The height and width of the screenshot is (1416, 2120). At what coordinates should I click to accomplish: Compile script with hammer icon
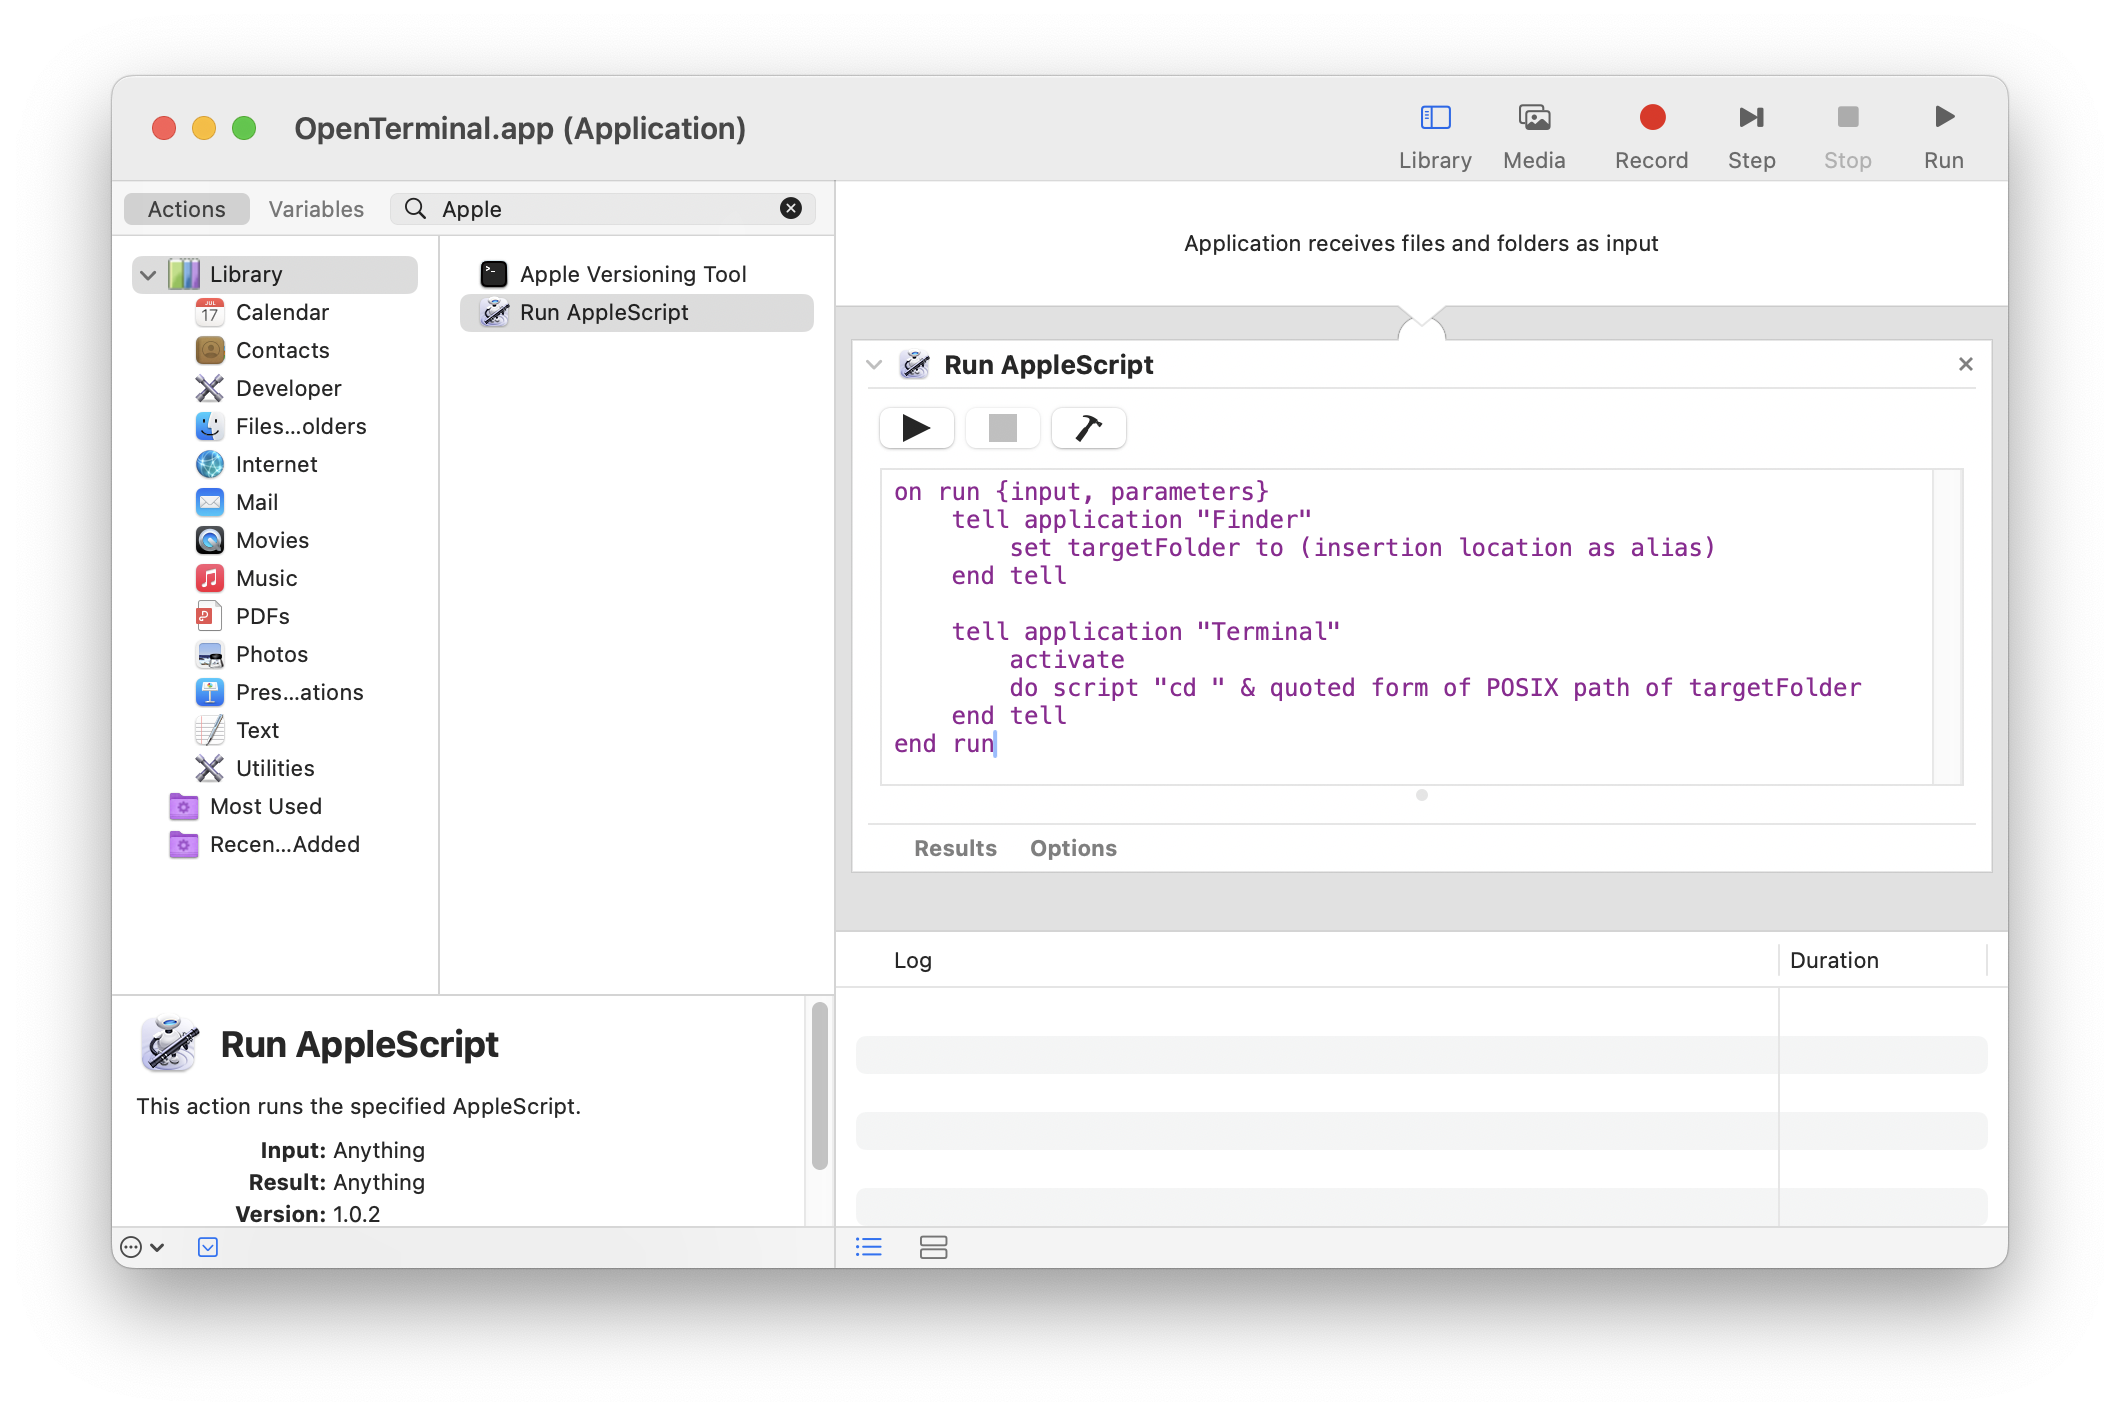coord(1088,428)
